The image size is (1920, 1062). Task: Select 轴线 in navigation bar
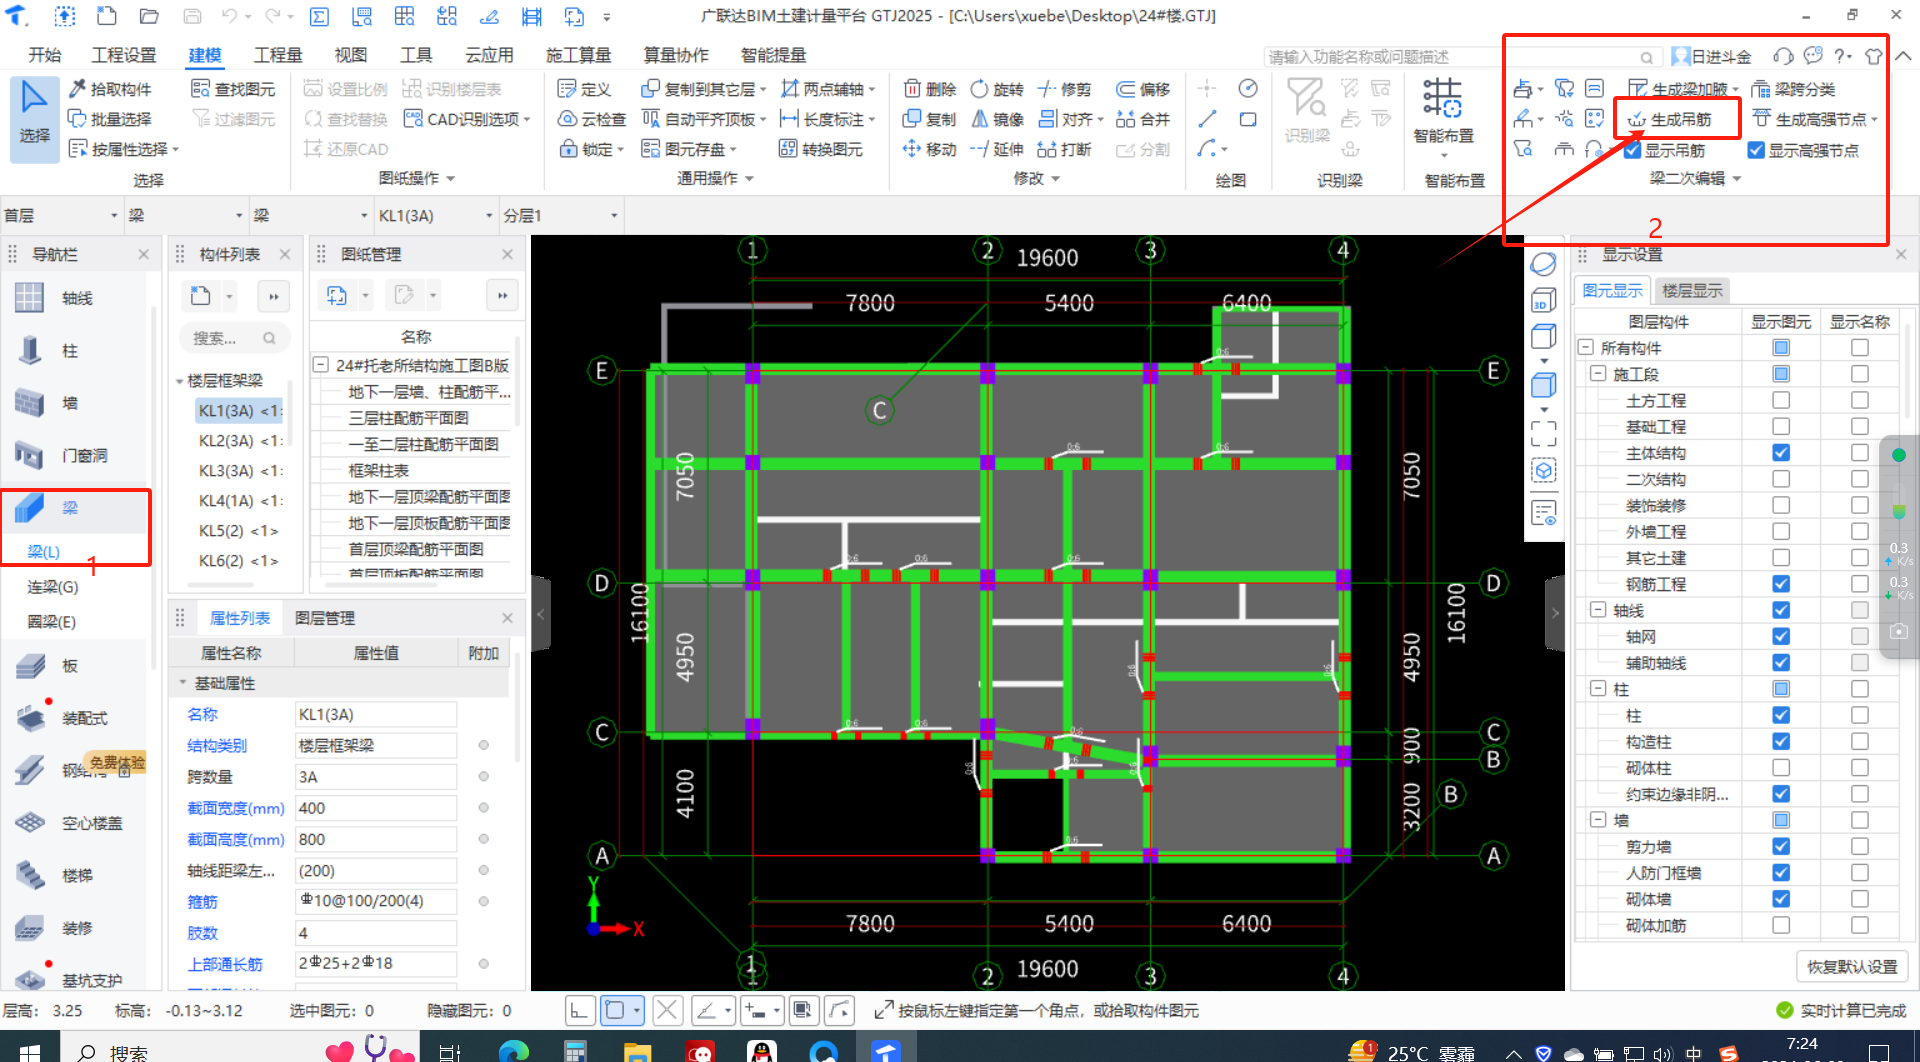76,298
